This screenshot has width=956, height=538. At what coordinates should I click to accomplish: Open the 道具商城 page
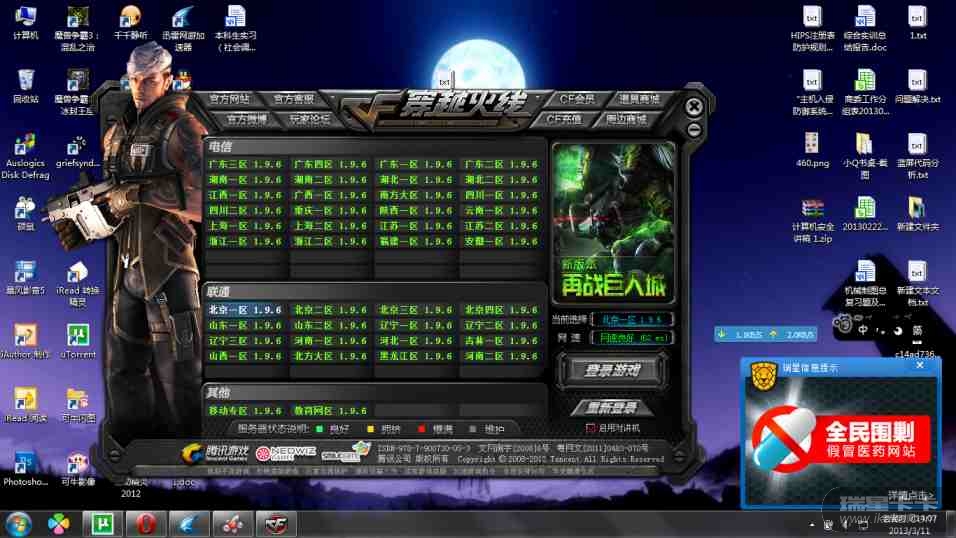[x=640, y=99]
